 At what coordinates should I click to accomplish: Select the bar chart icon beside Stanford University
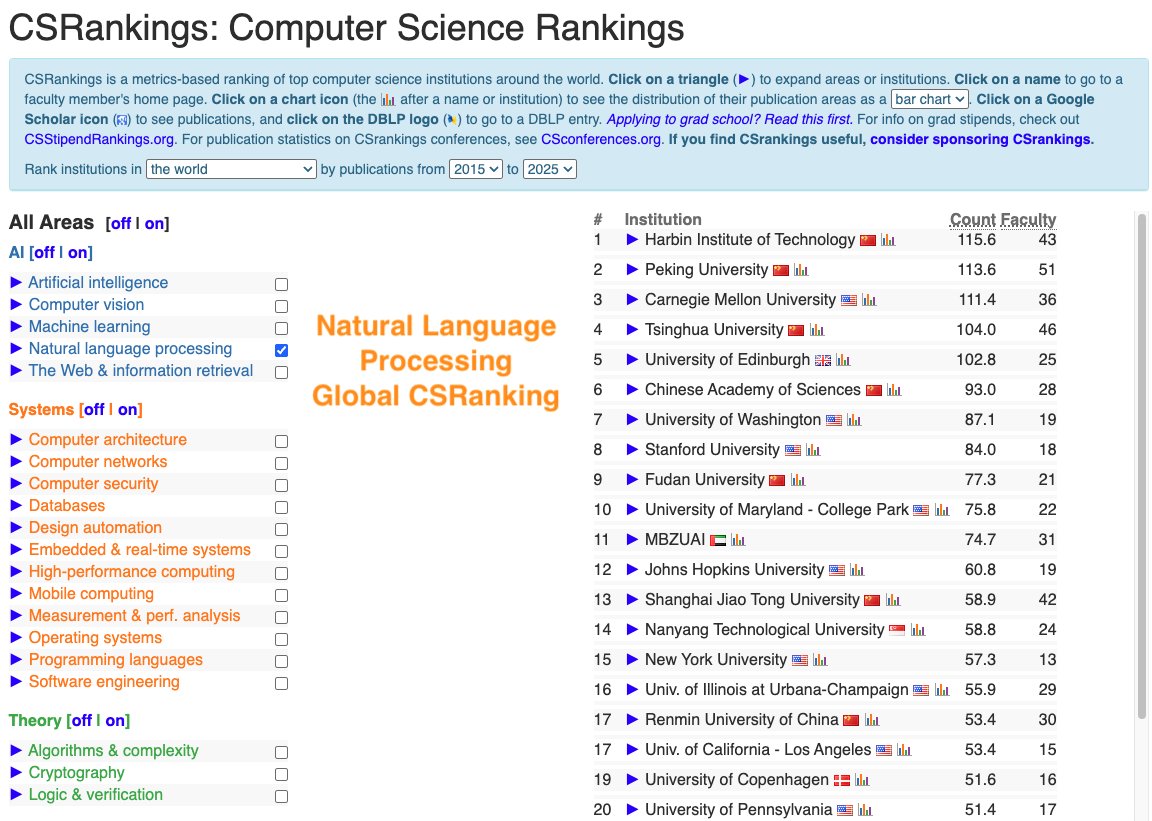tap(814, 449)
